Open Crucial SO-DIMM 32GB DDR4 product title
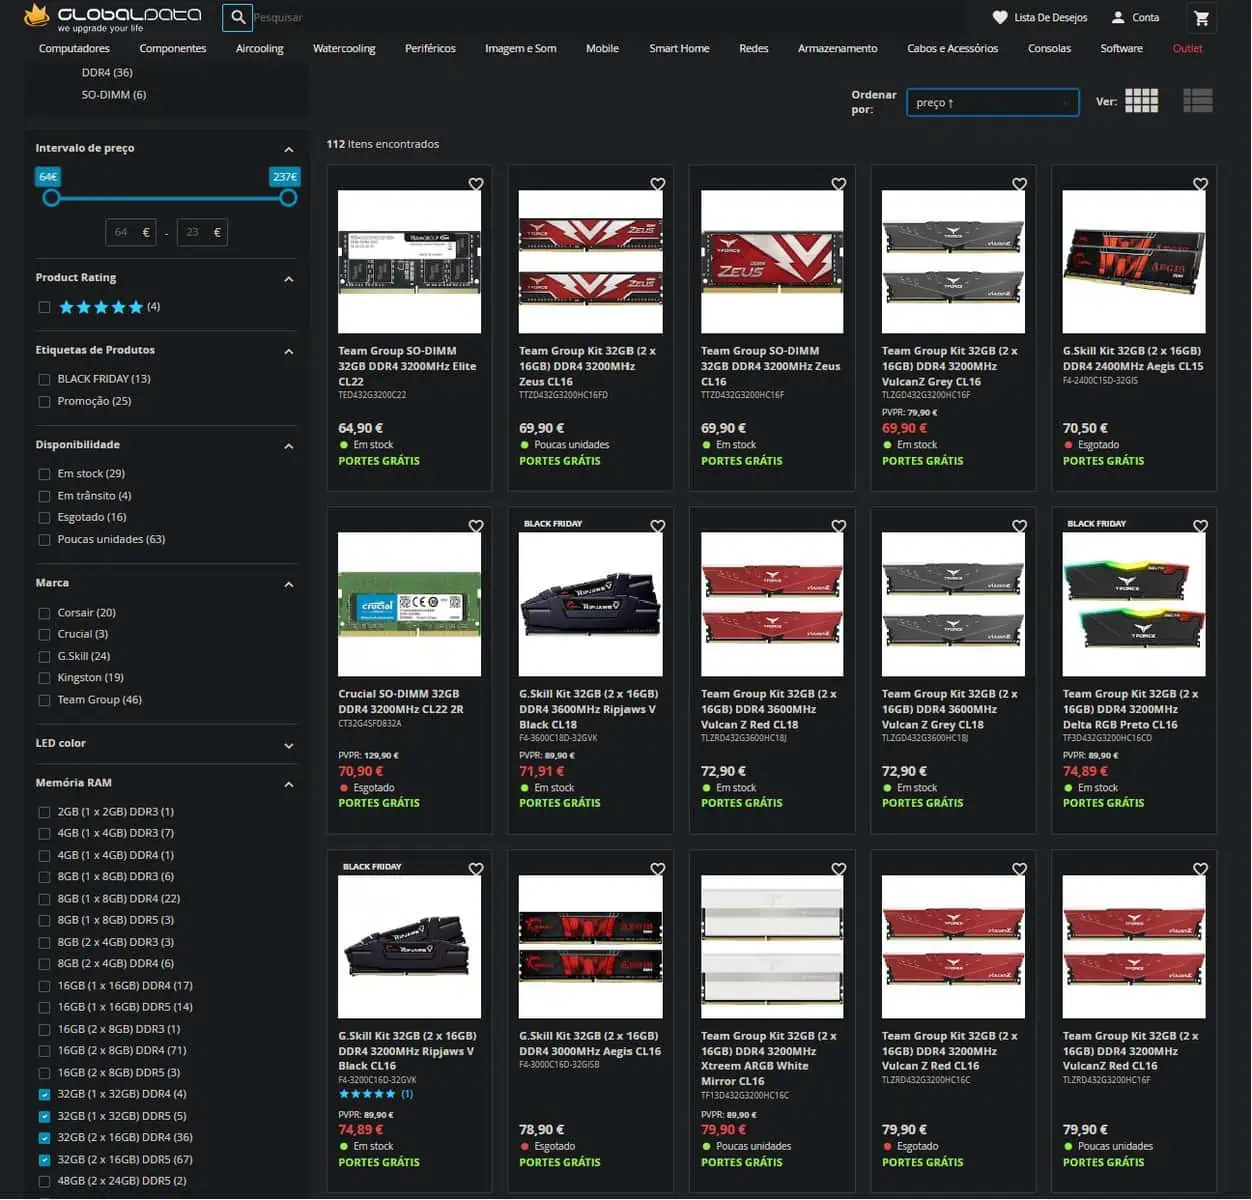 (x=401, y=702)
